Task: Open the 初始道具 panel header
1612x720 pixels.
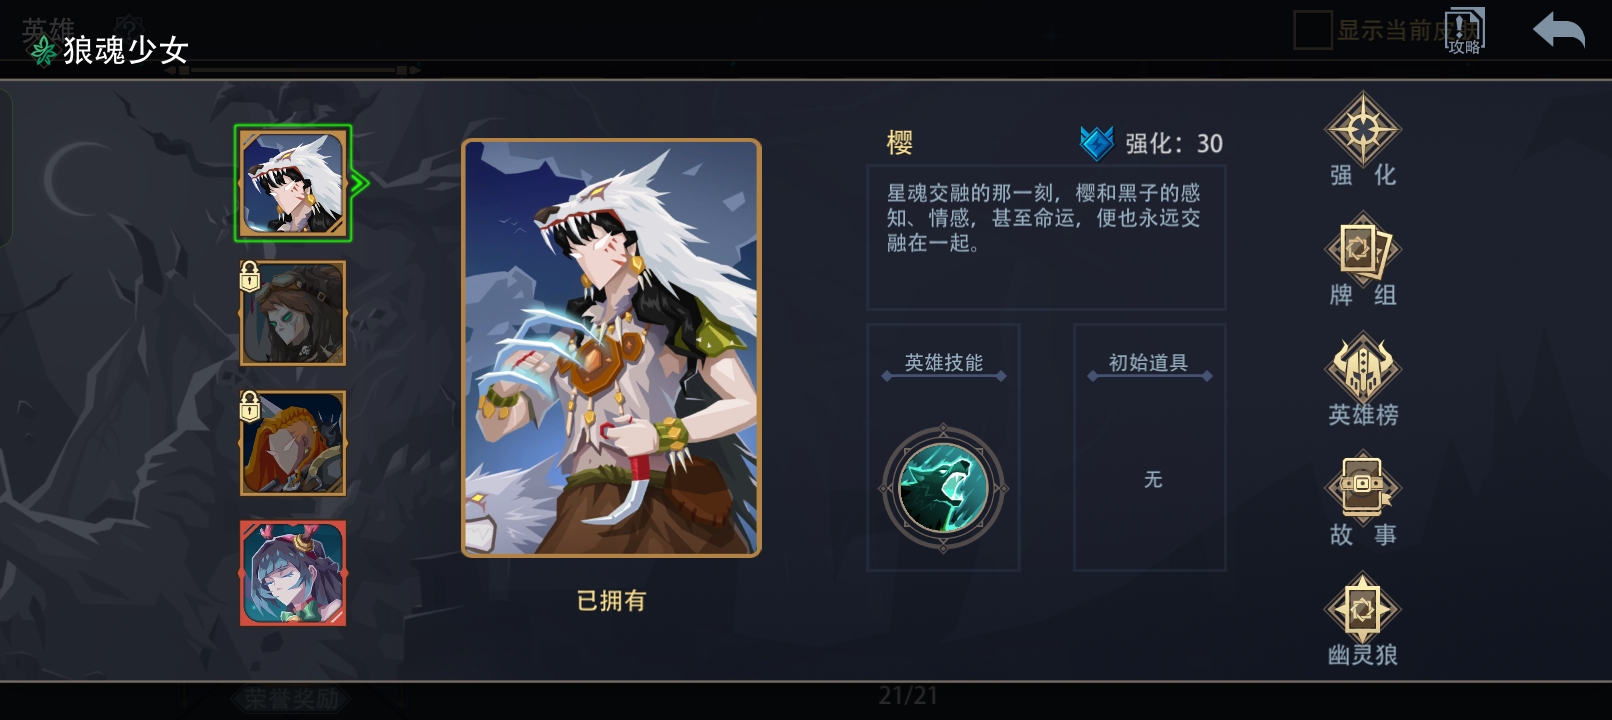Action: click(1149, 363)
